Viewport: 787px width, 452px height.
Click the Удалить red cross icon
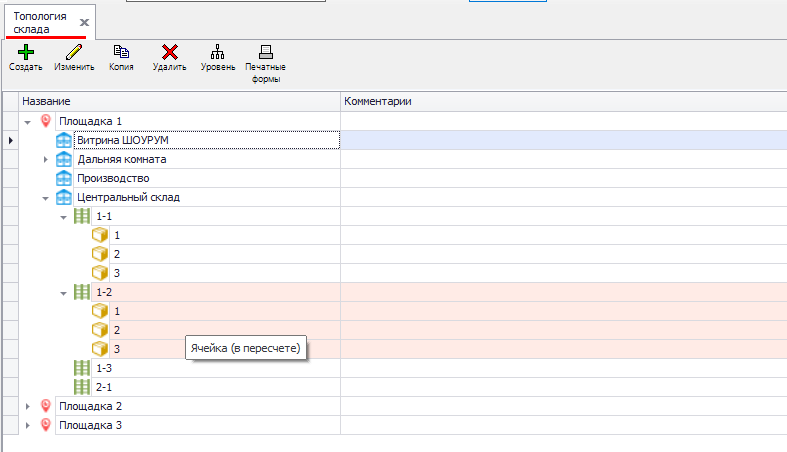click(x=170, y=52)
